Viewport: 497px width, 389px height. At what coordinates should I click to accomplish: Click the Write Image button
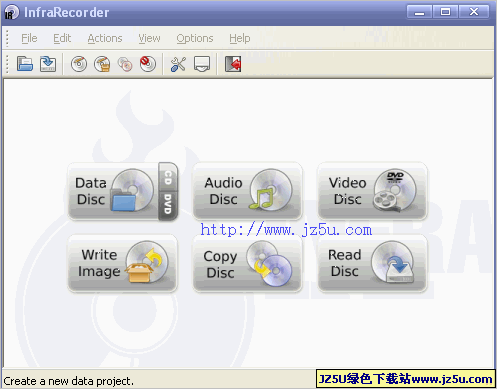[x=122, y=263]
